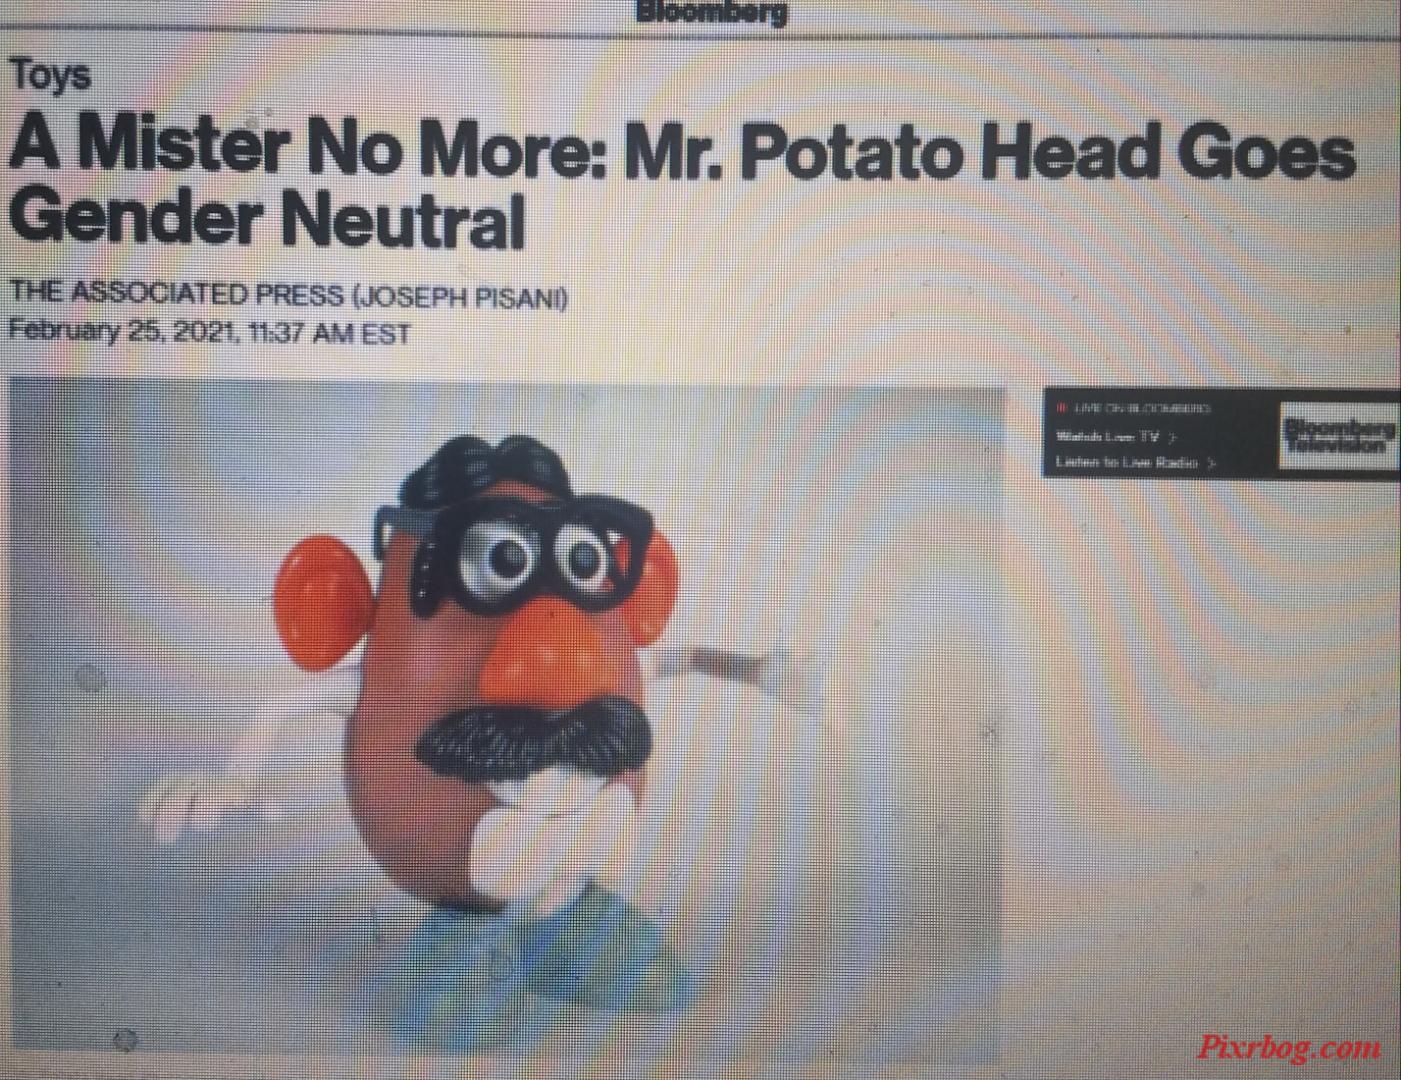This screenshot has height=1080, width=1401.
Task: Expand the chevron beside Watch Live TV
Action: [x=1172, y=437]
